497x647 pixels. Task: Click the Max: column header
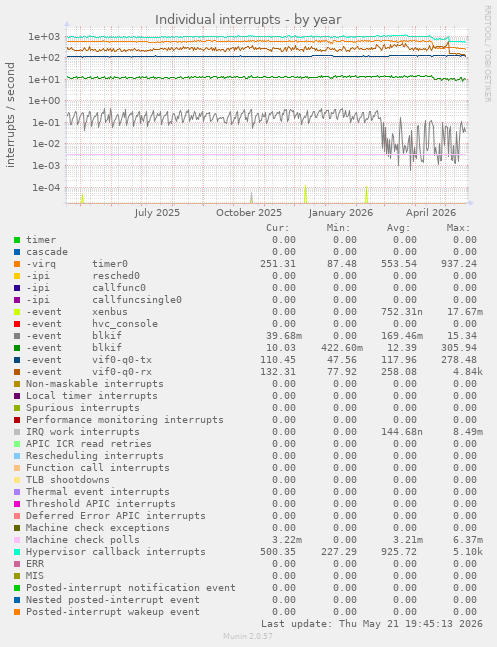(x=458, y=228)
